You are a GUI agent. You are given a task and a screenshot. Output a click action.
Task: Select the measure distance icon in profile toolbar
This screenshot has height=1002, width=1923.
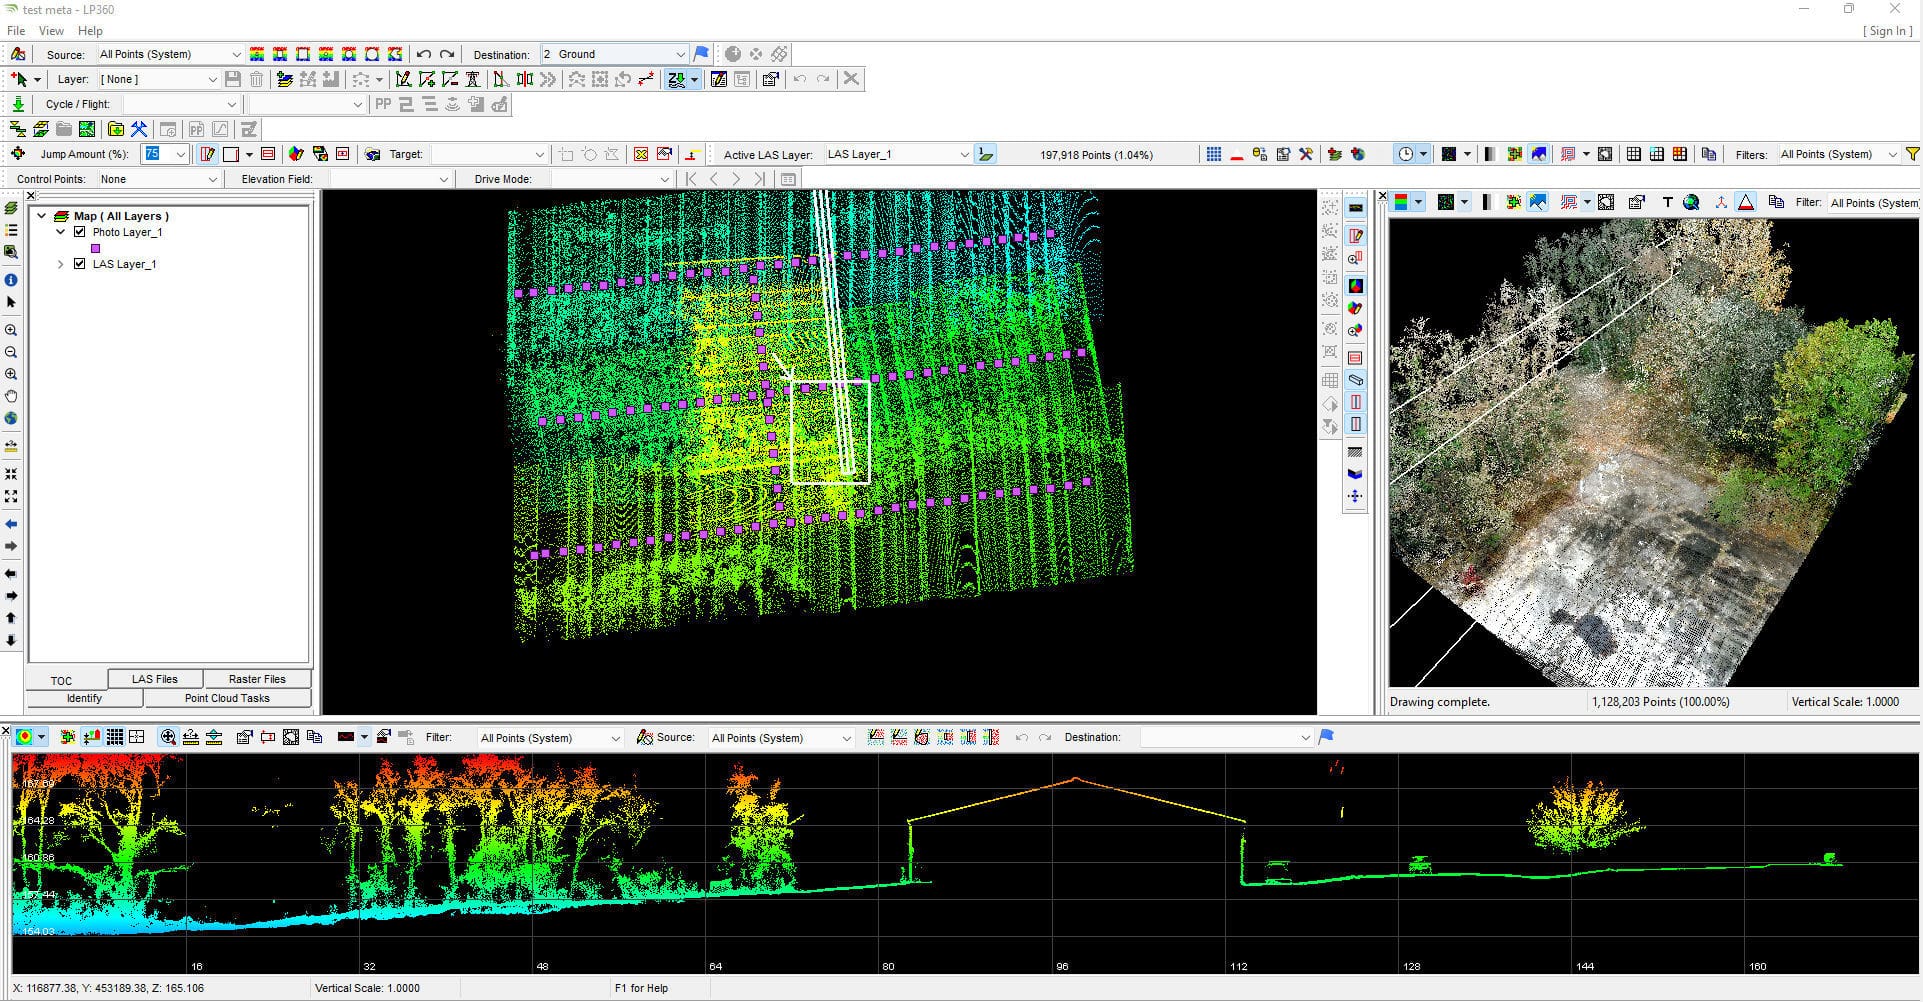[x=192, y=738]
